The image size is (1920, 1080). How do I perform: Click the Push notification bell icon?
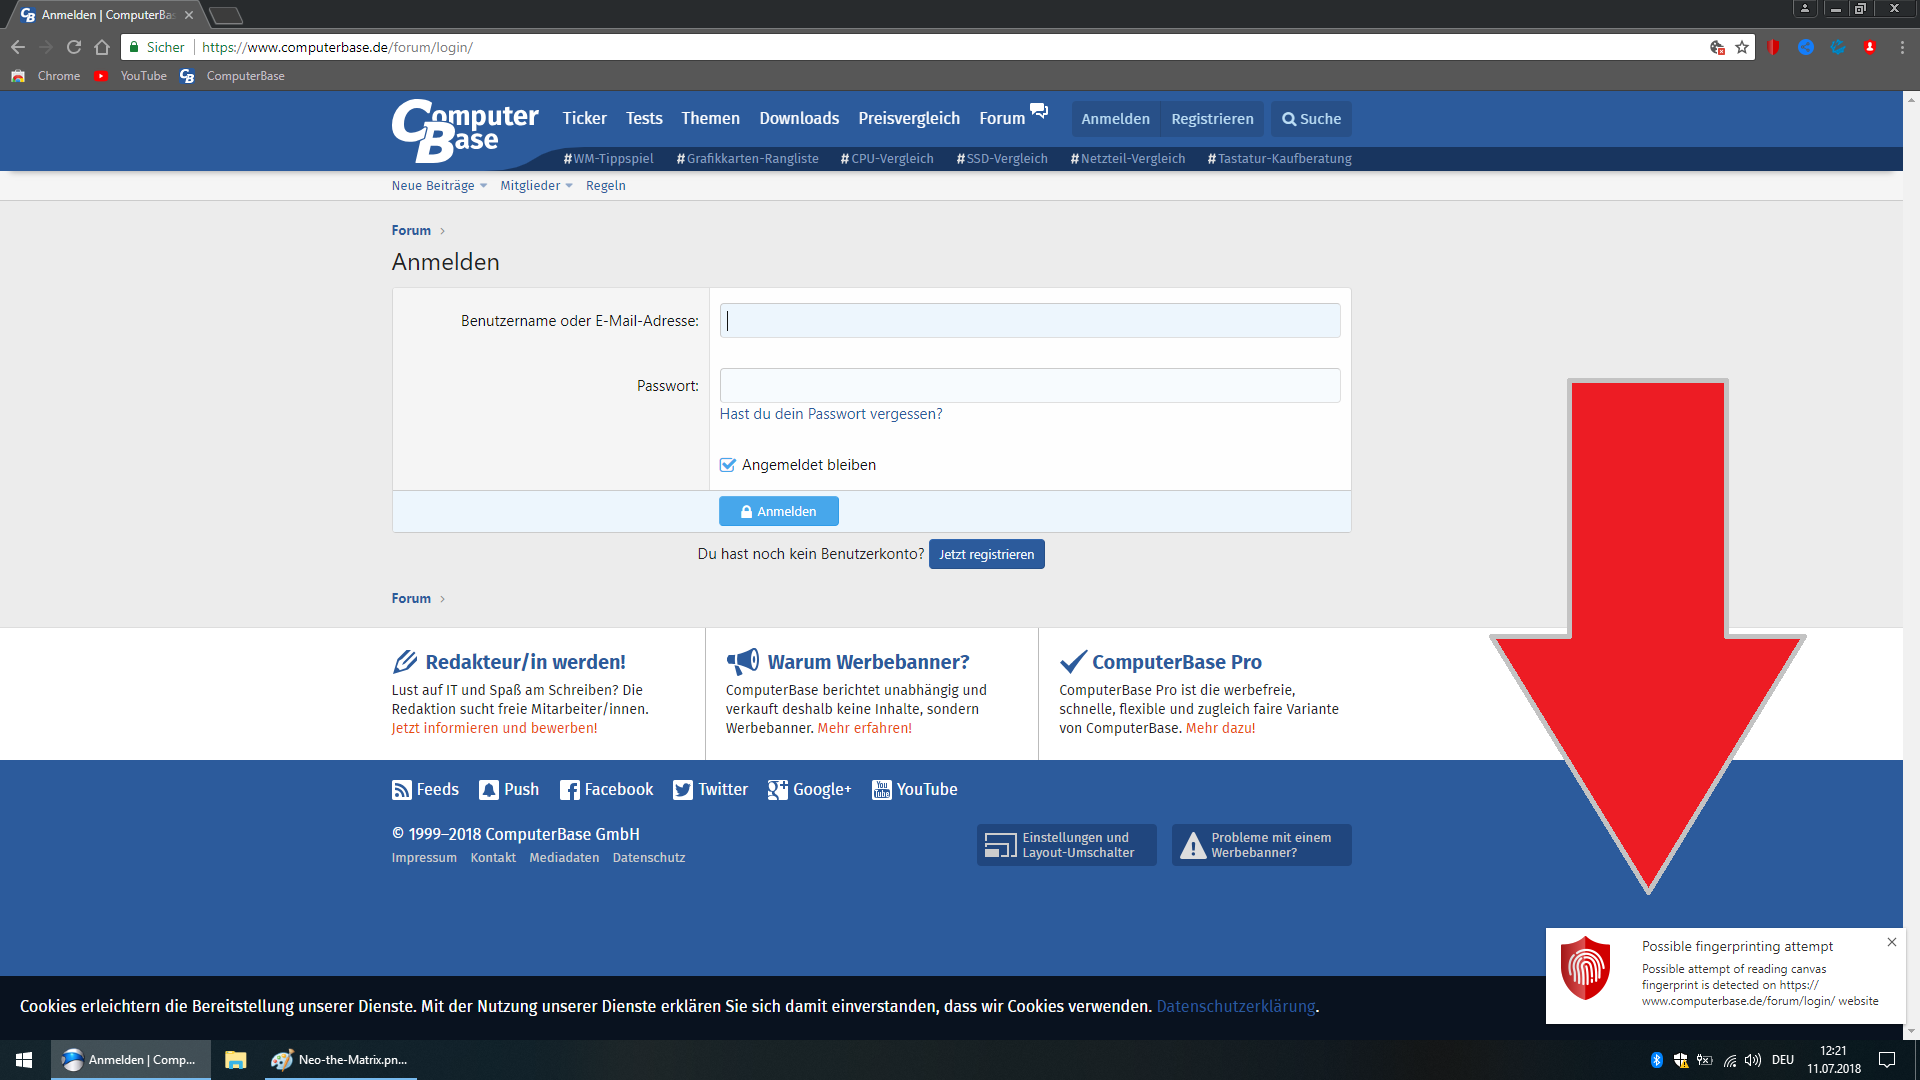[x=488, y=790]
